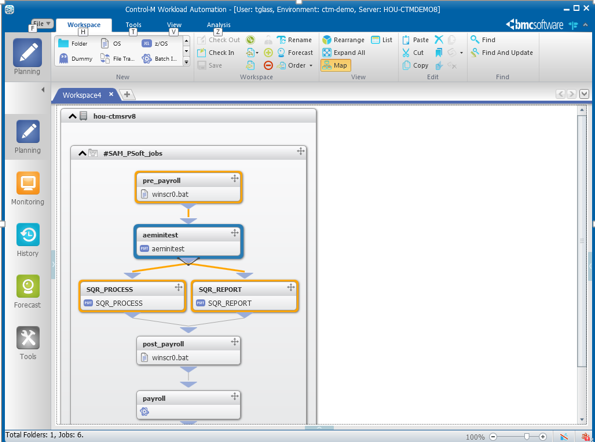Click Find in ribbon
The height and width of the screenshot is (442, 595).
pos(483,40)
